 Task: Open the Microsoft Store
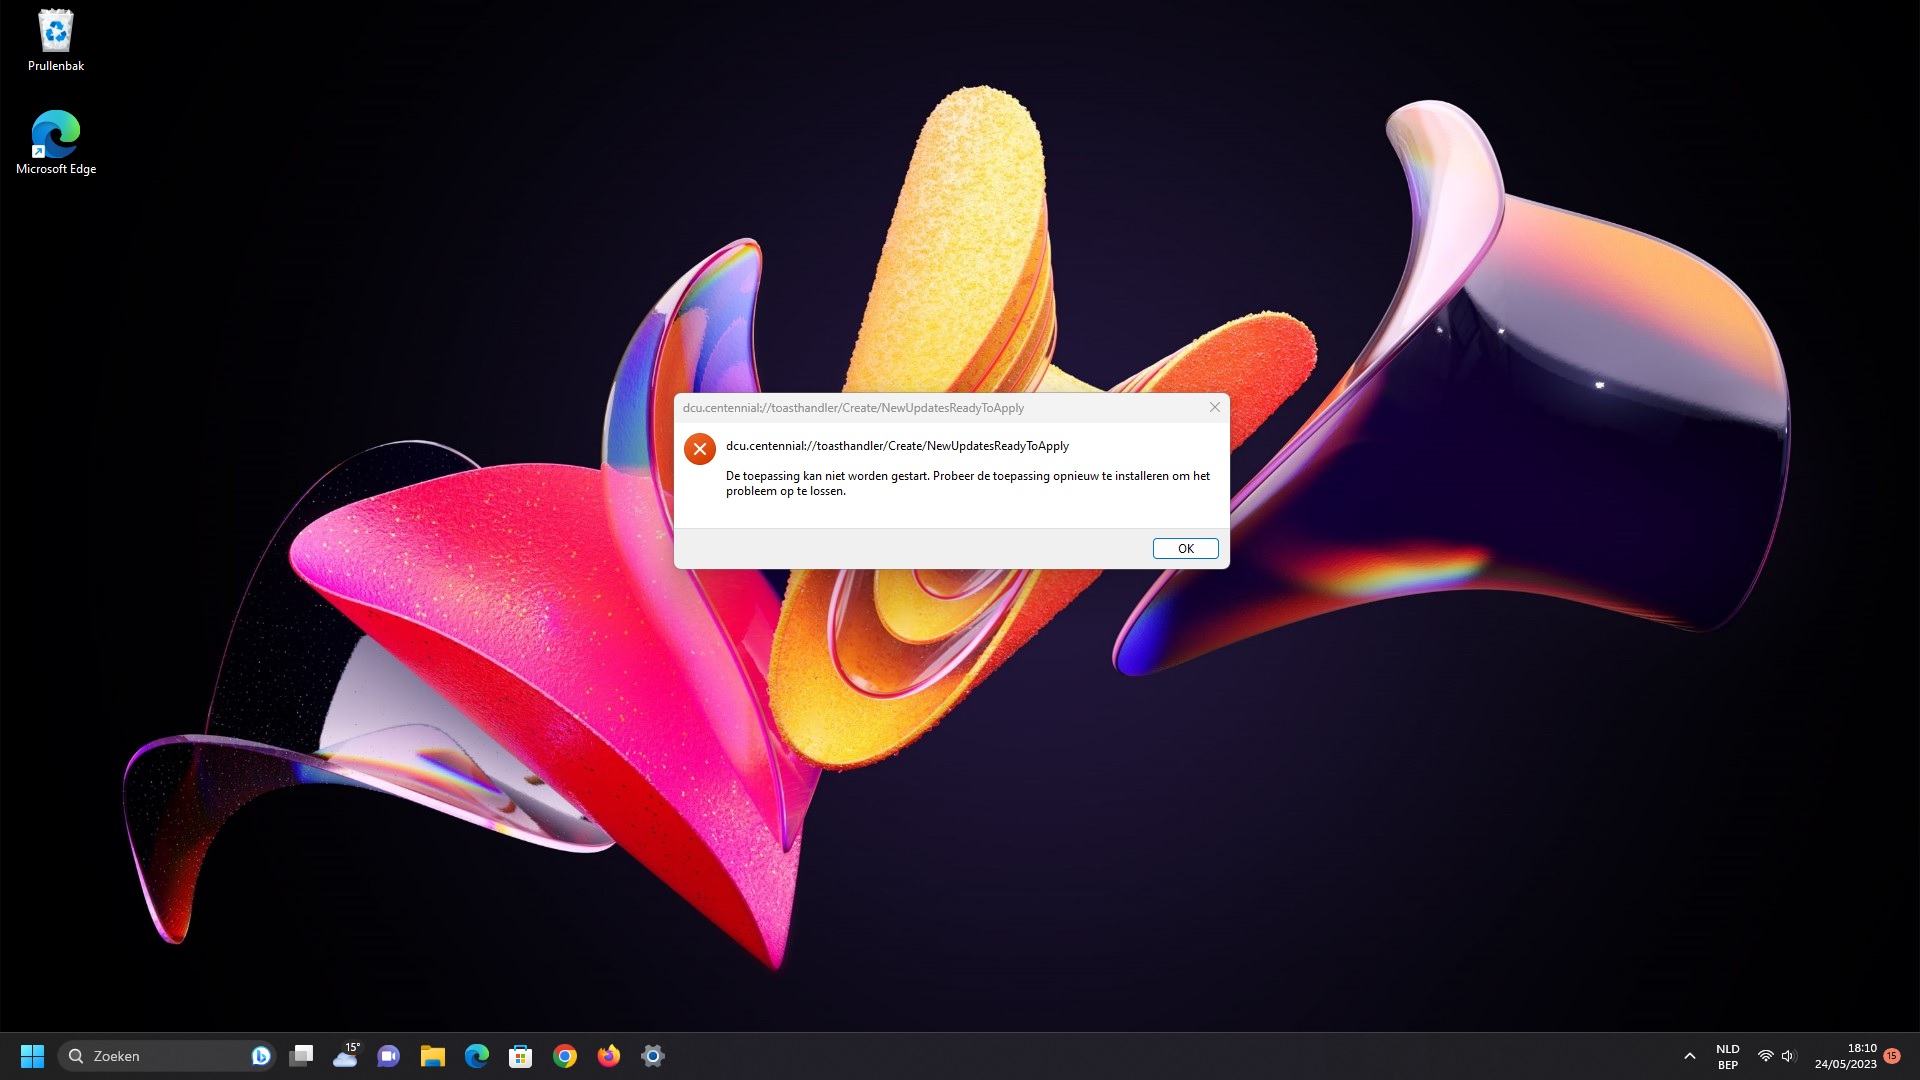[520, 1055]
